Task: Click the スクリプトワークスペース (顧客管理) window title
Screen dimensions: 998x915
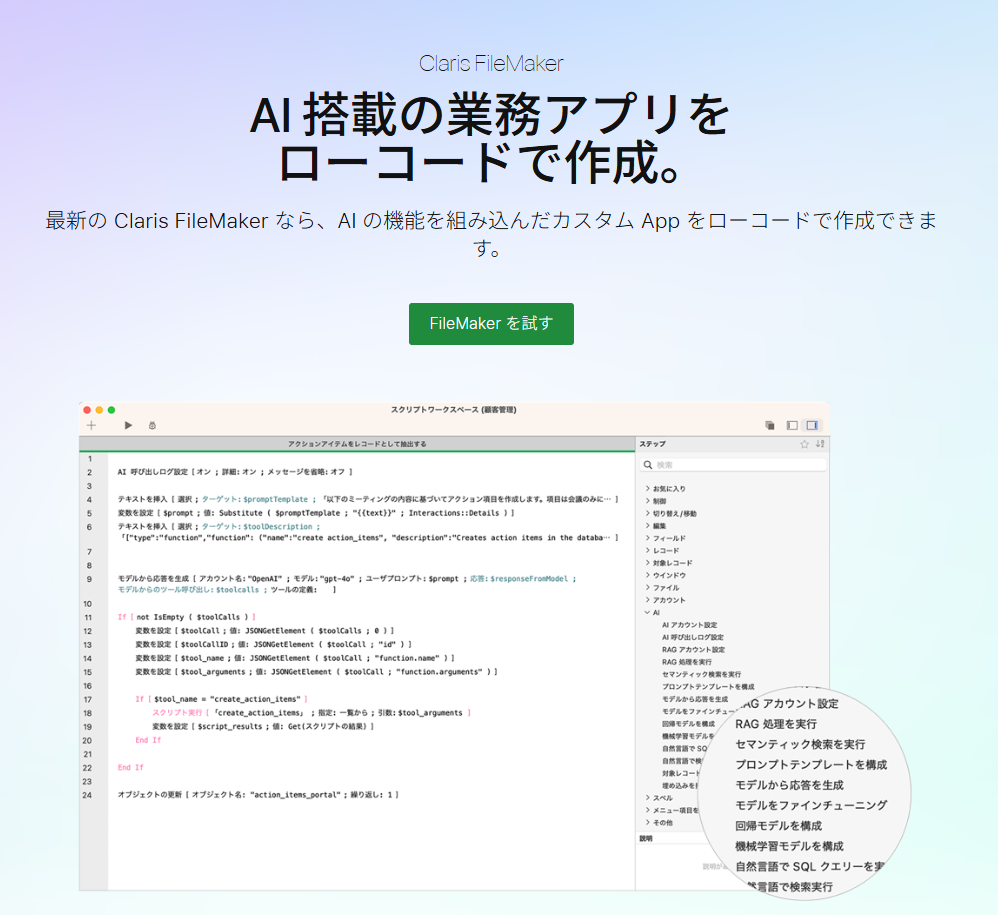Action: (x=454, y=410)
